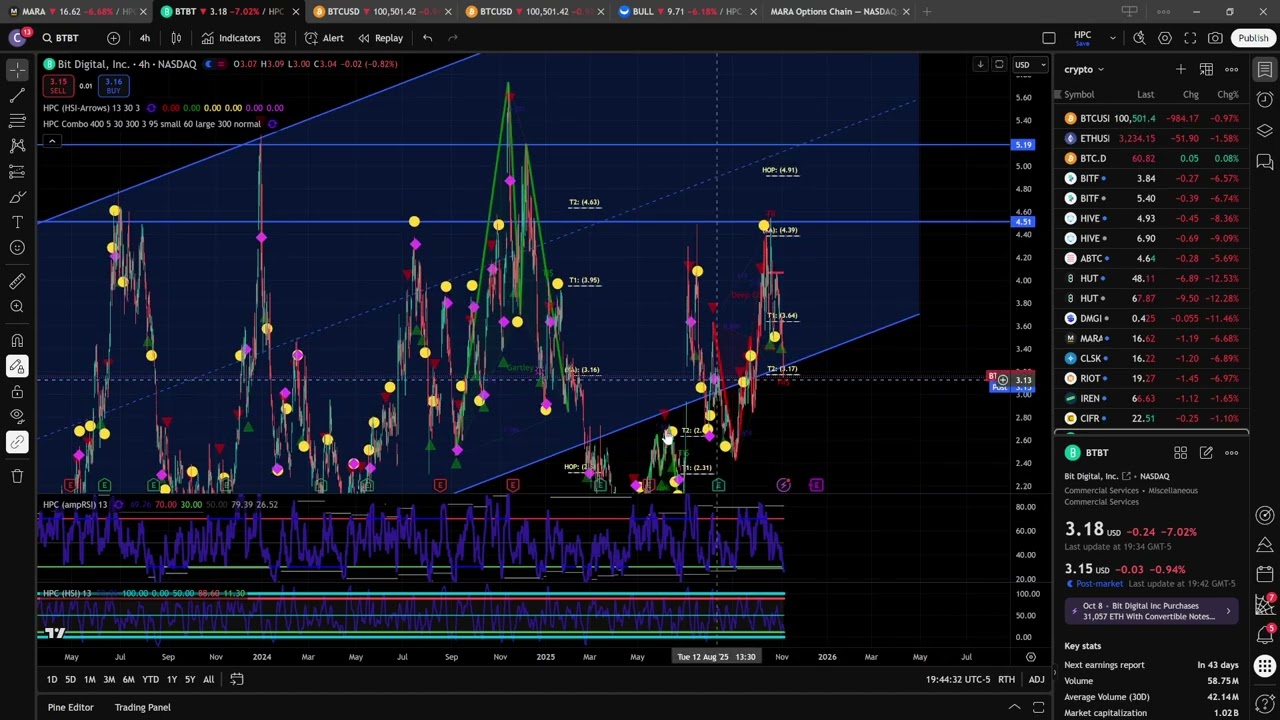1280x720 pixels.
Task: Select the YTD date range
Action: point(150,679)
